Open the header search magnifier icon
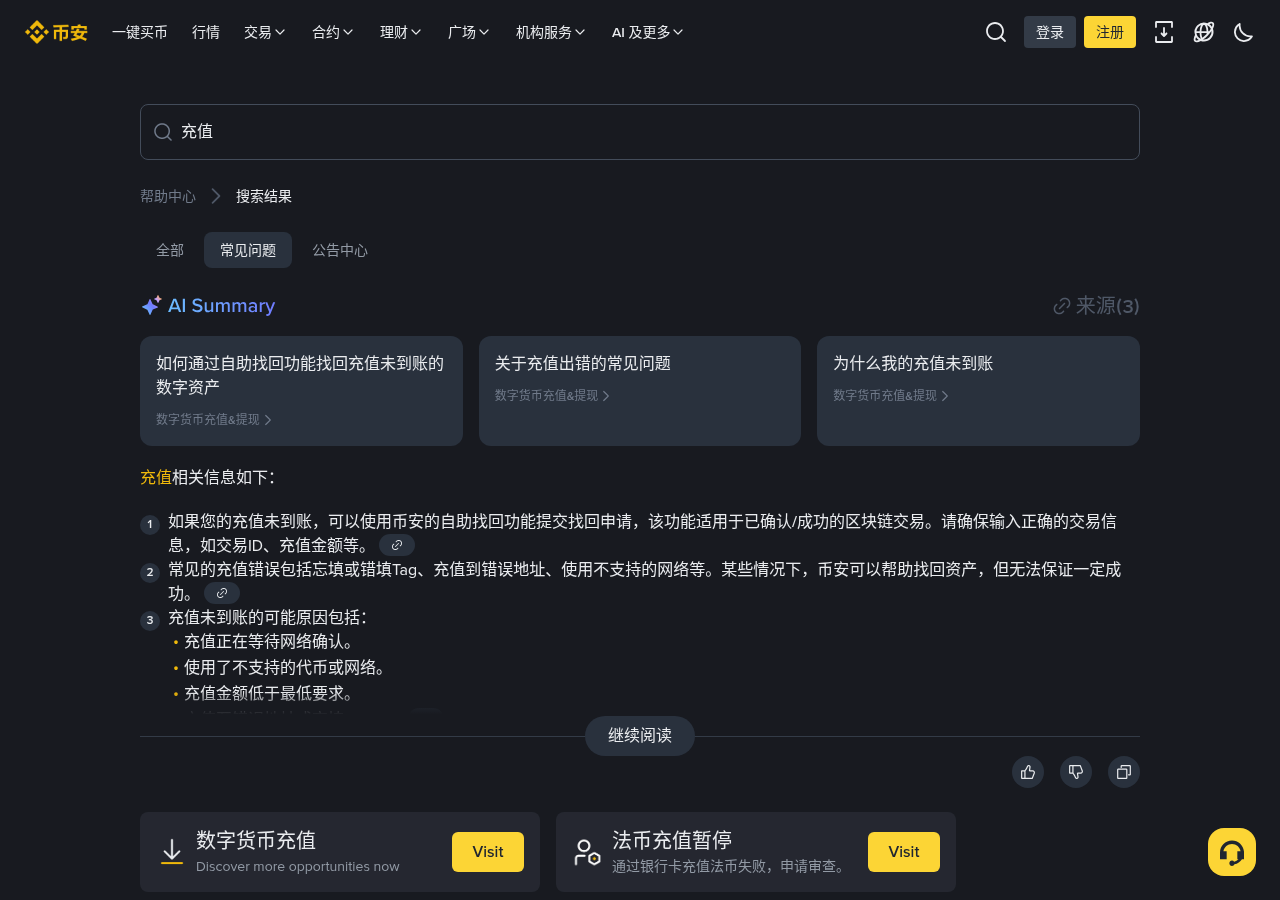 (996, 32)
